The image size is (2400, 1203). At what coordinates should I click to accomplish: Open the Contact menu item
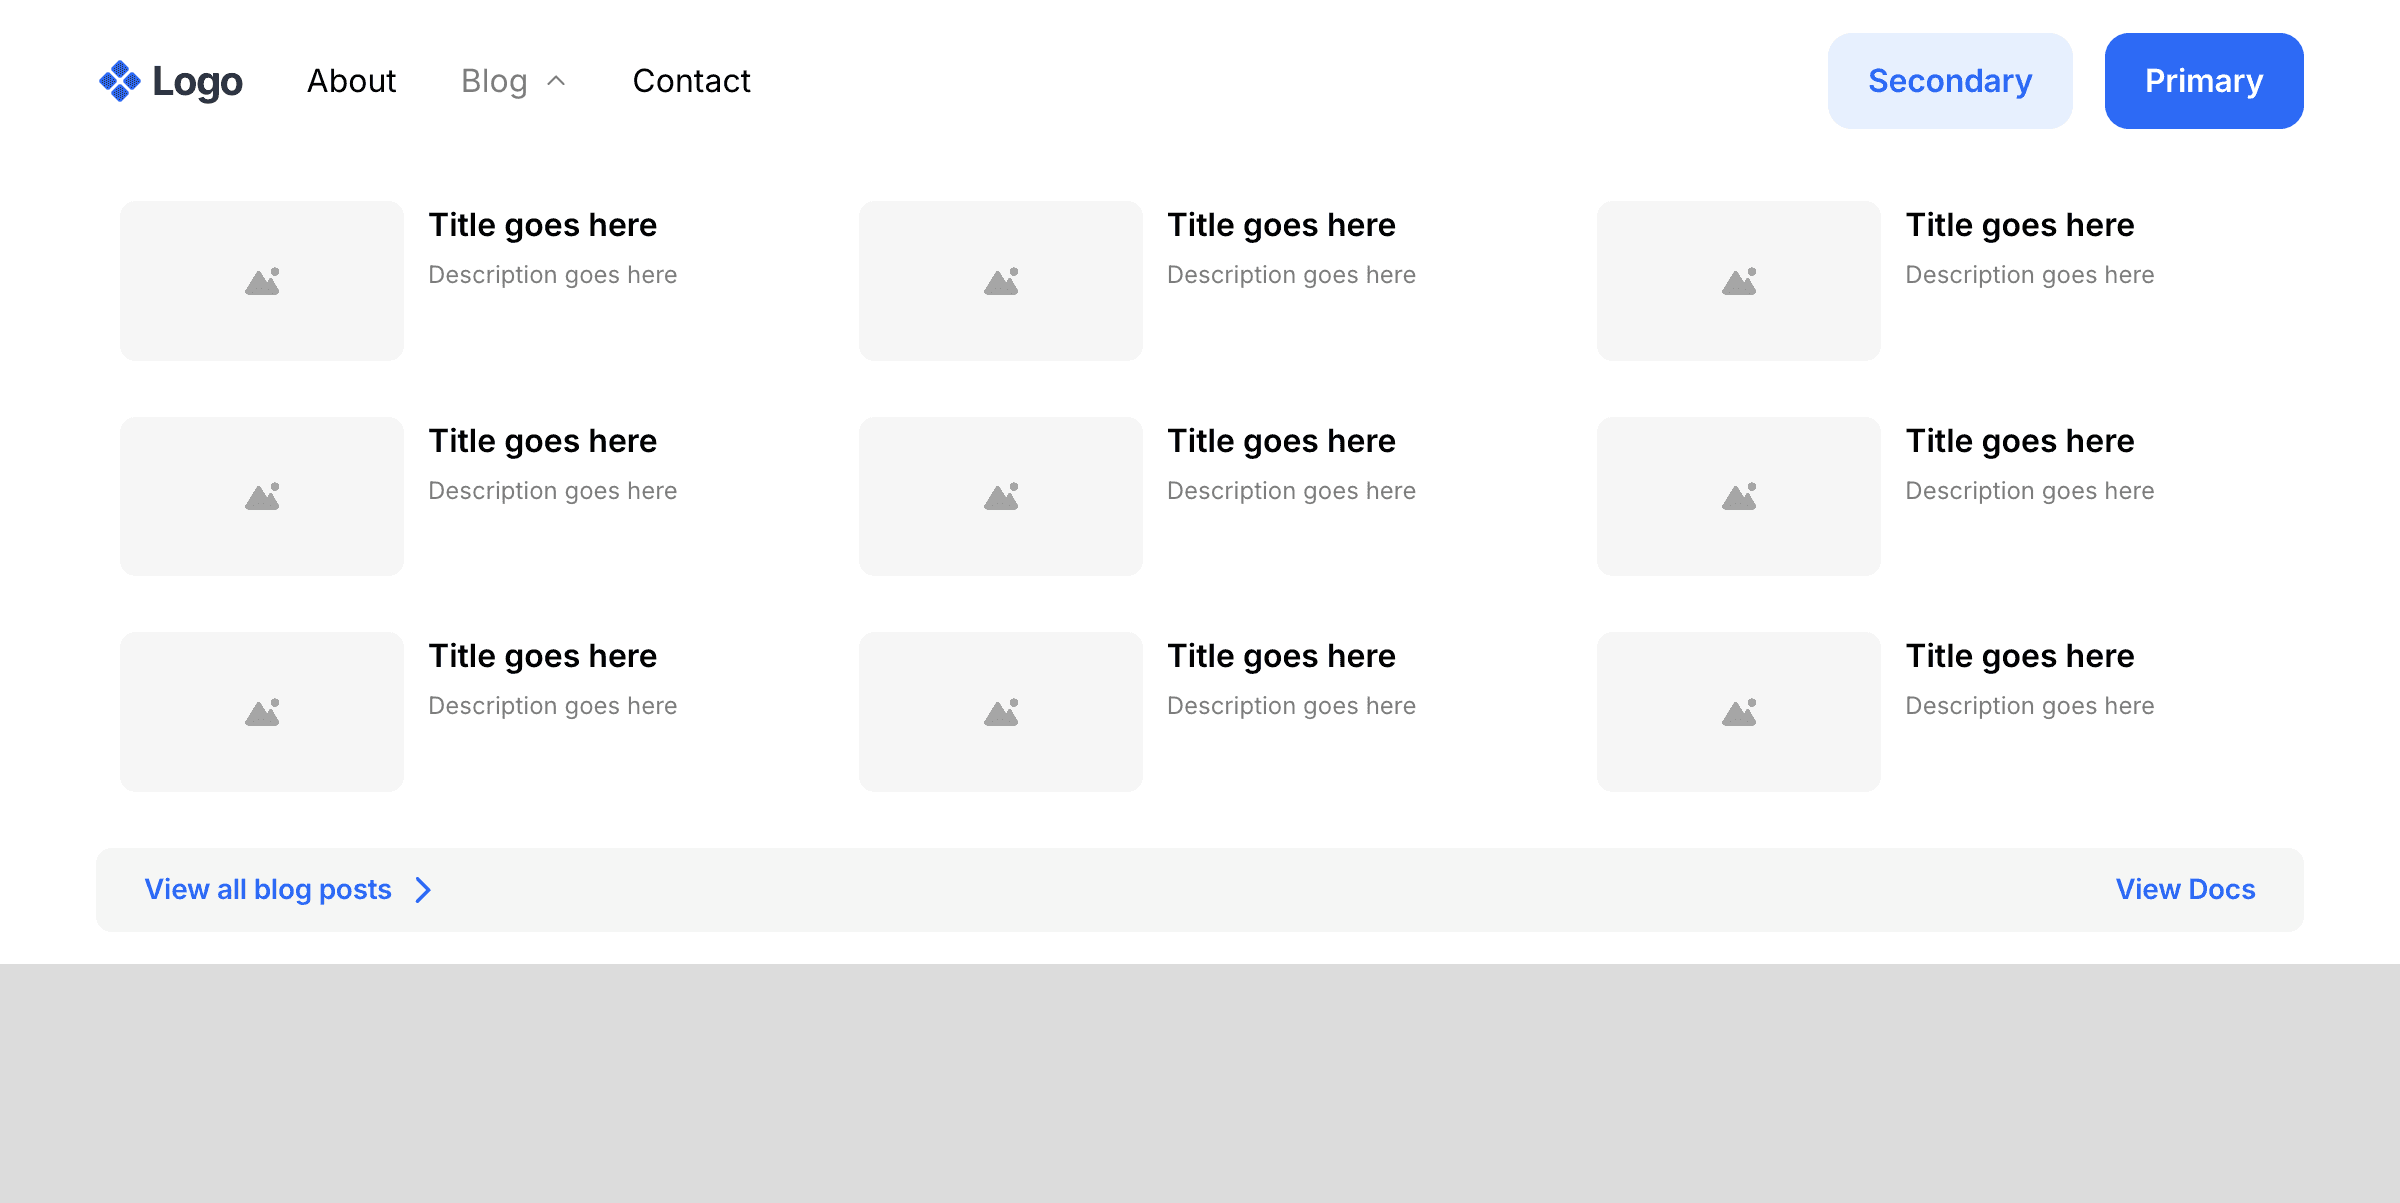pos(691,81)
